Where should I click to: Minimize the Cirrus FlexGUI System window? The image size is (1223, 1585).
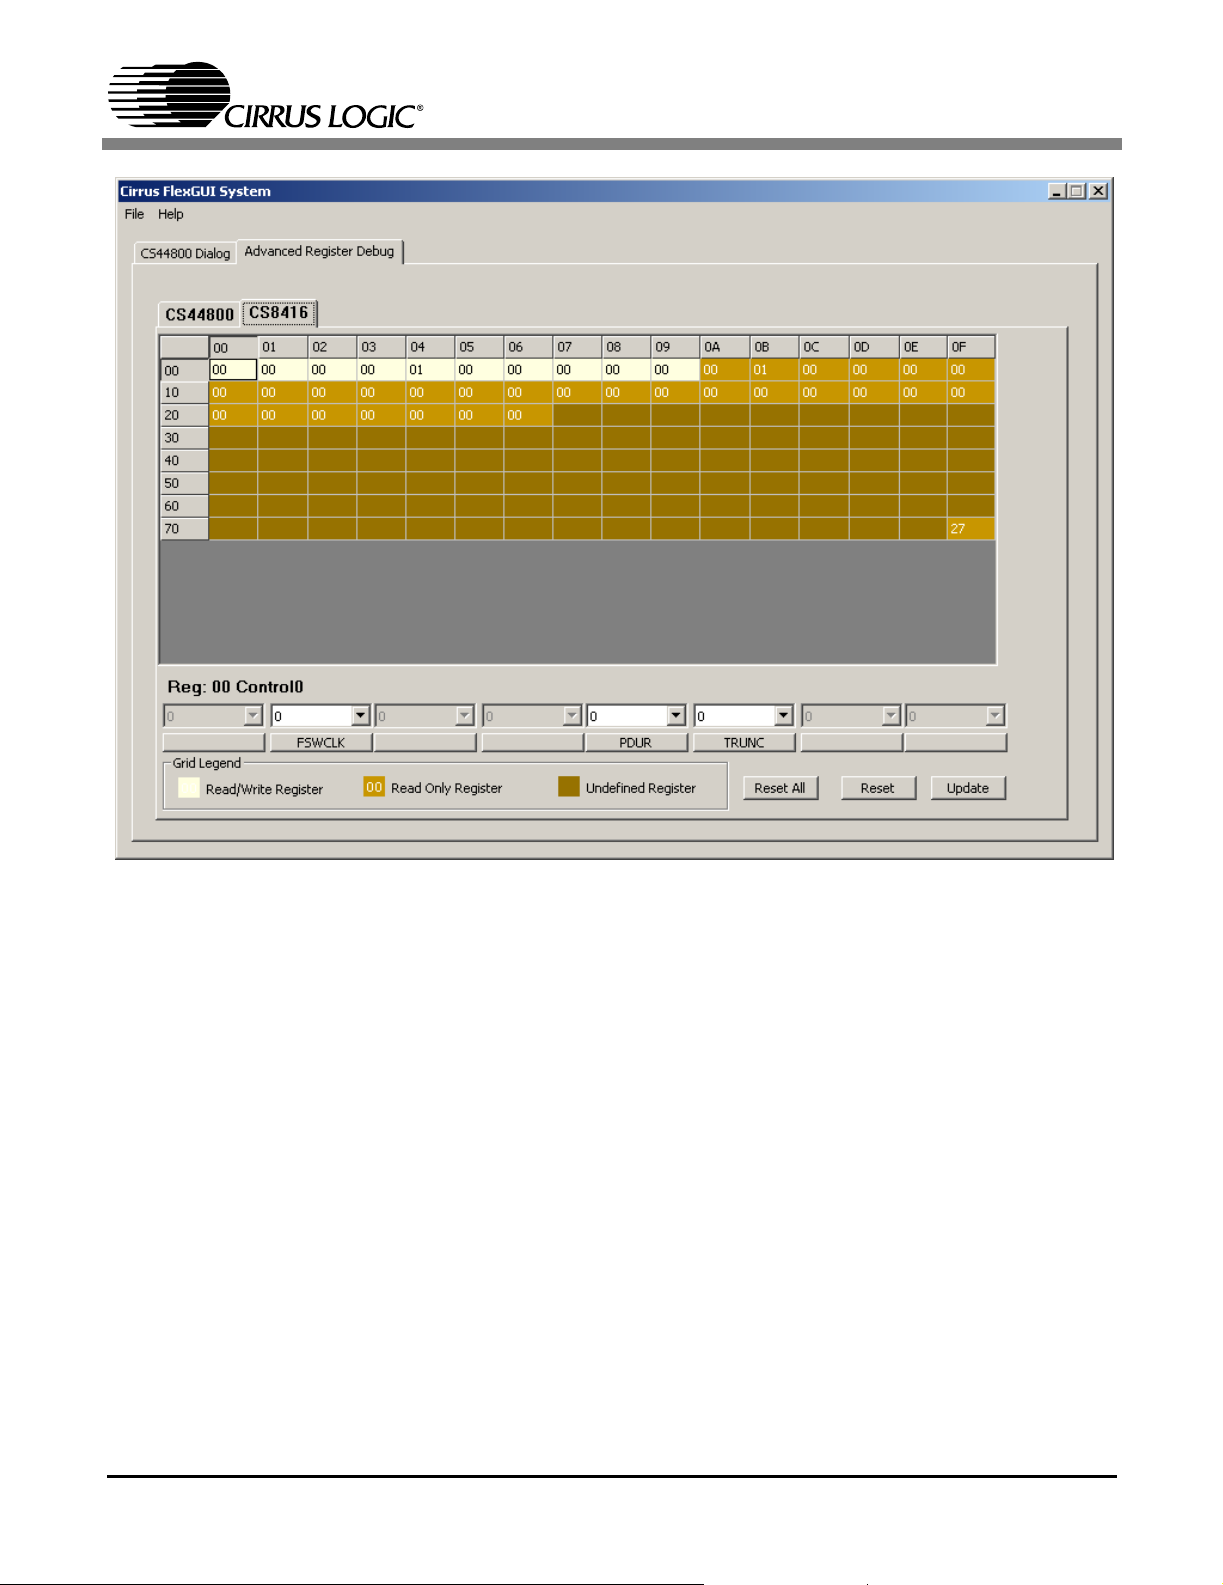(x=1056, y=191)
